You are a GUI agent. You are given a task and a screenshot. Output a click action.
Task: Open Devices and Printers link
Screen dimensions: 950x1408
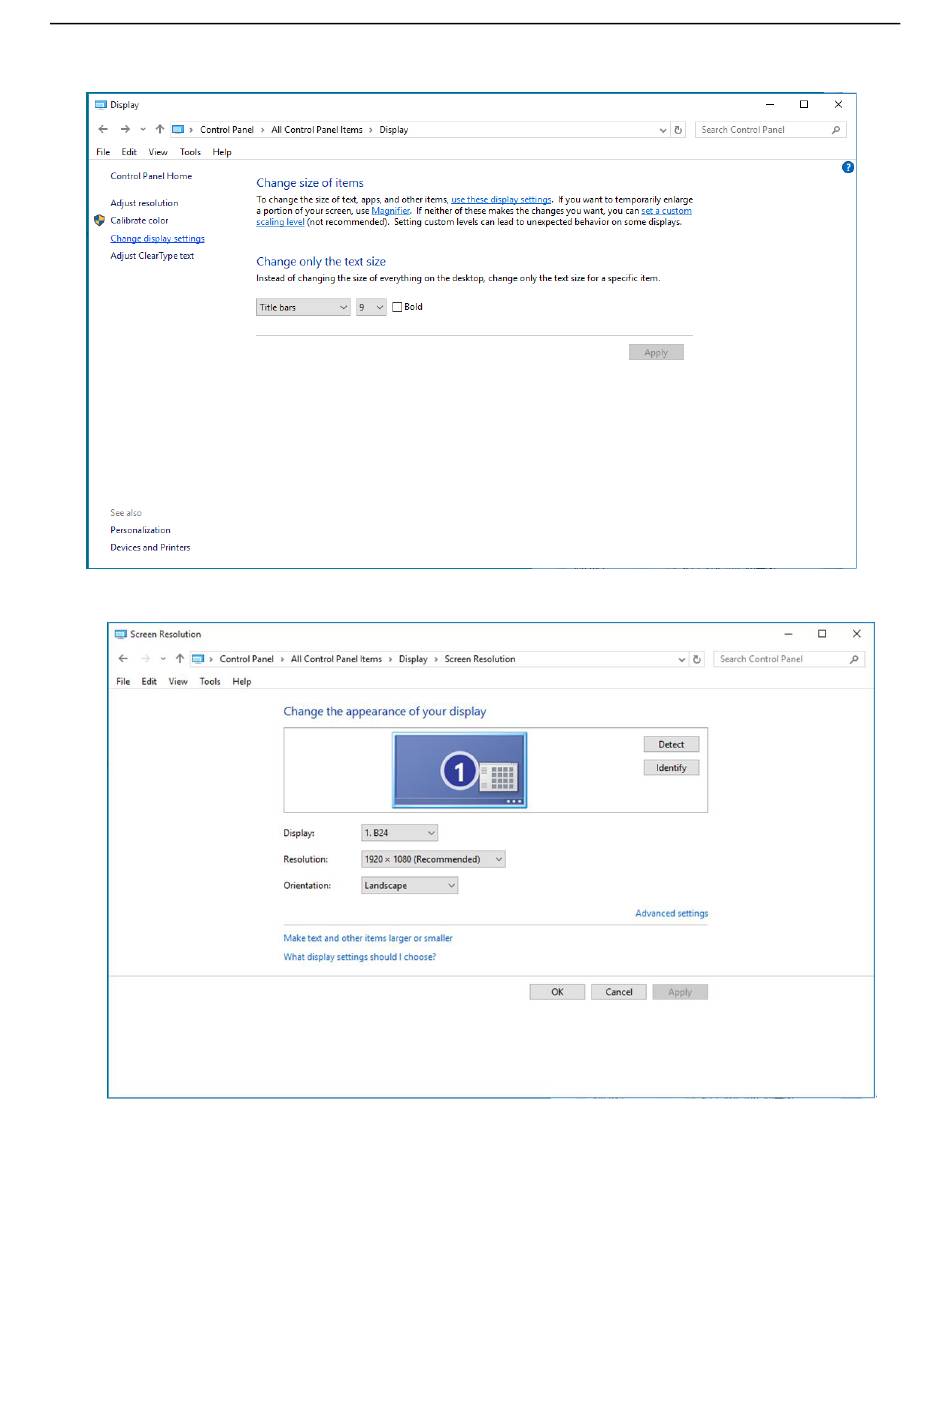coord(150,547)
